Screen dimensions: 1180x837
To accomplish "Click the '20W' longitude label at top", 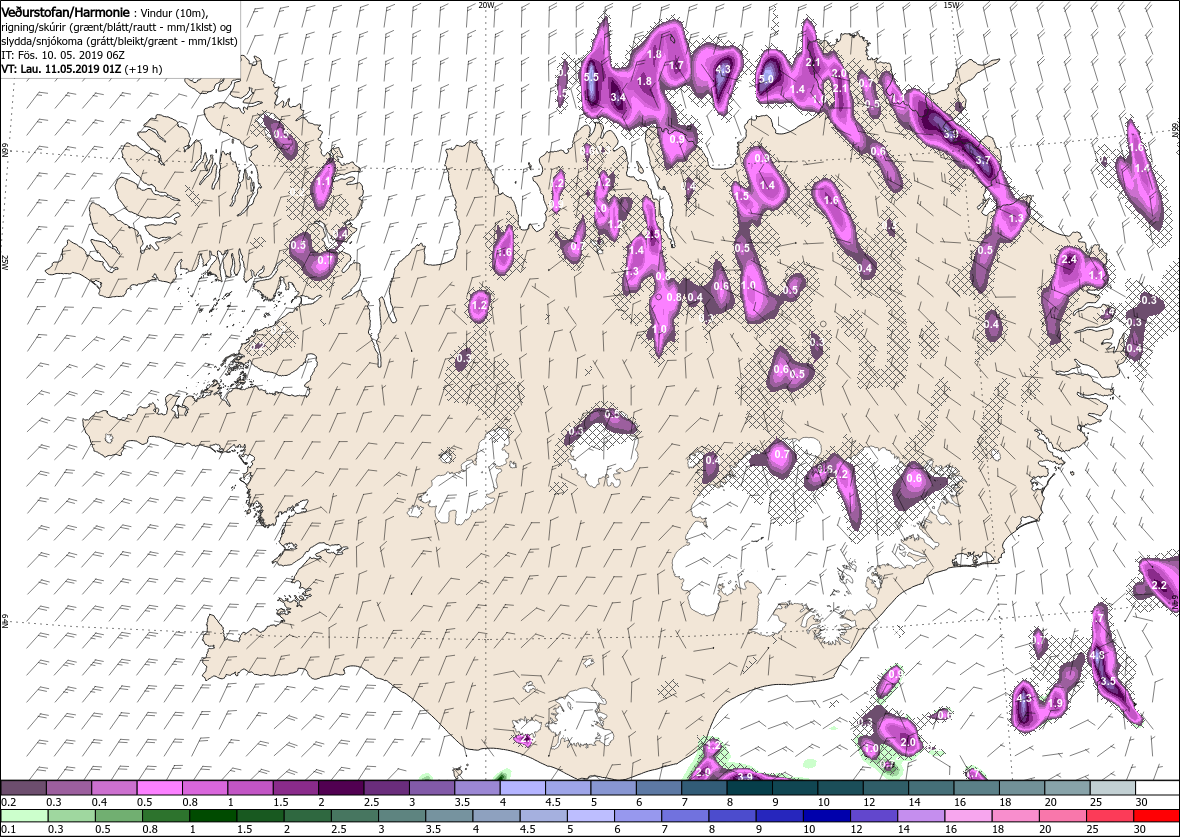I will point(486,5).
